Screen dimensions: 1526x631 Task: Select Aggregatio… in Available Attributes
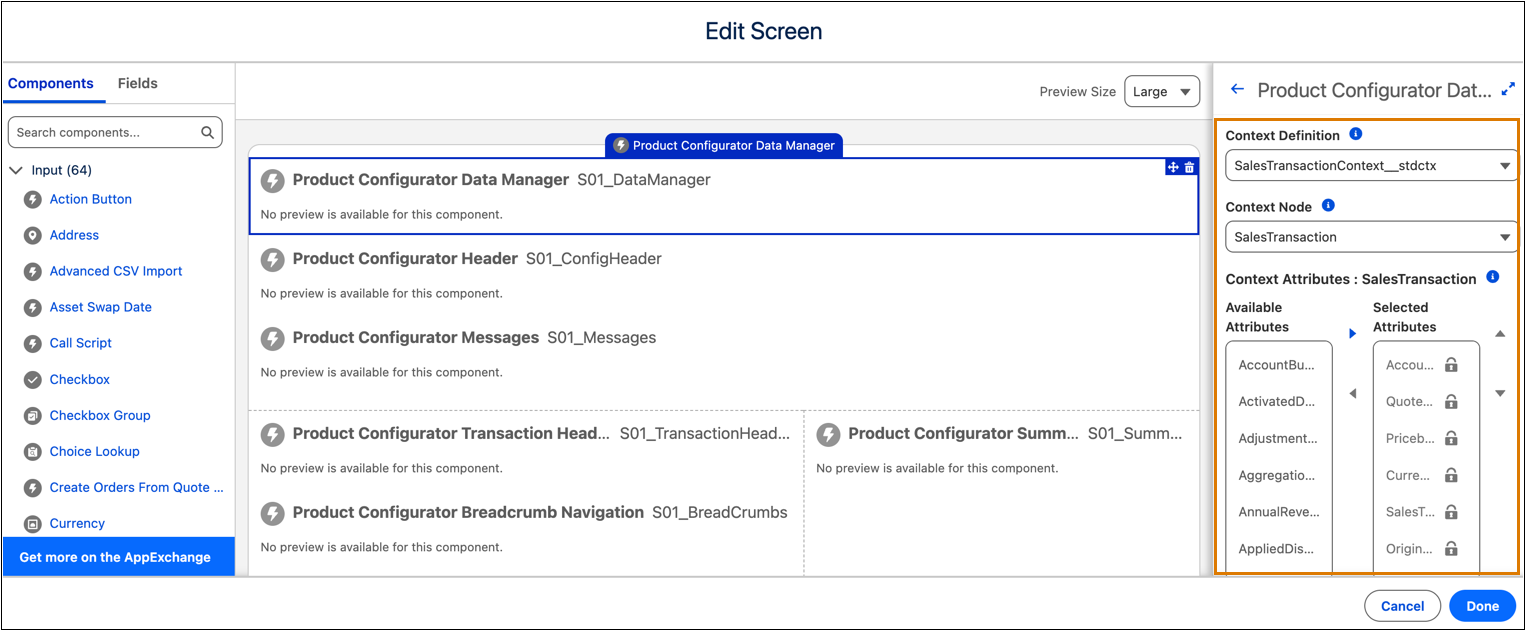click(x=1278, y=475)
